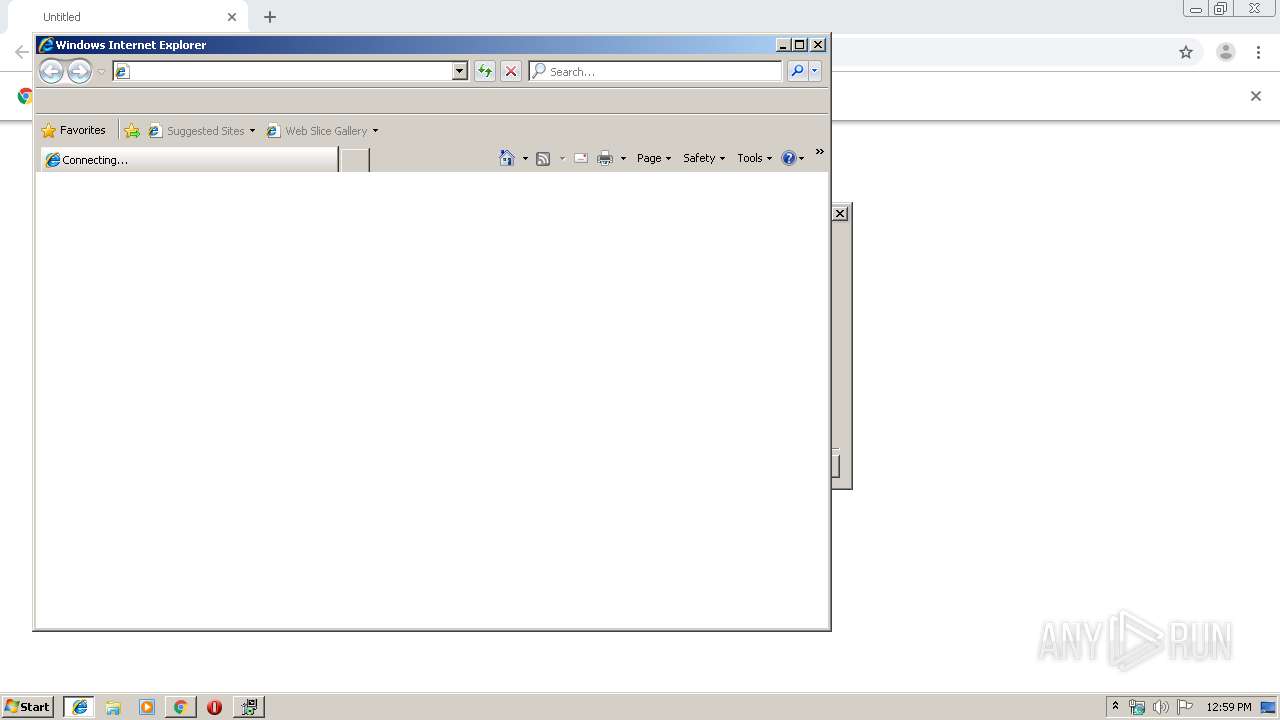Screen dimensions: 1280x720
Task: Open Windows Explorer folder from taskbar
Action: [x=113, y=707]
